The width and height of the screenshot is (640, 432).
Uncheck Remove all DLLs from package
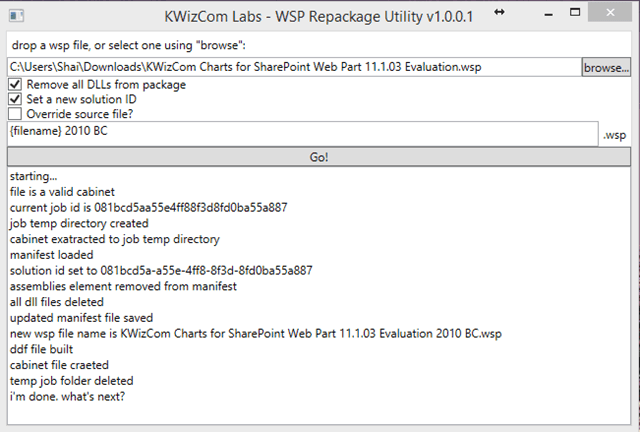coord(15,85)
